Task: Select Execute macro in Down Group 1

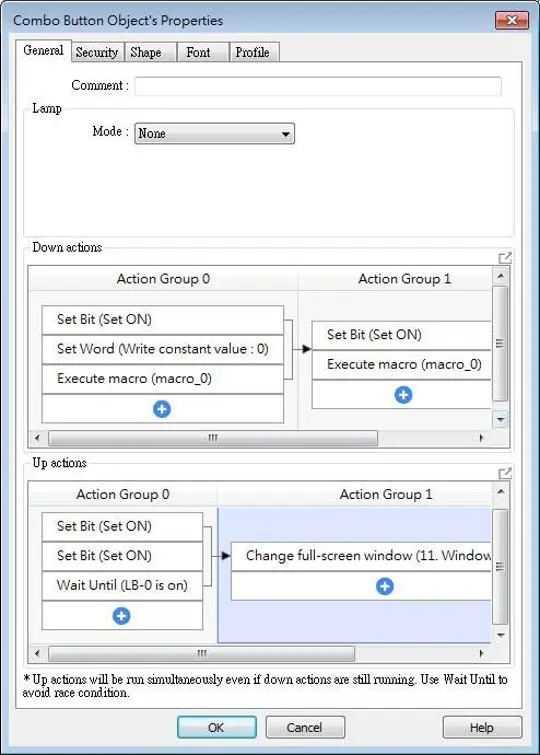Action: coord(401,364)
